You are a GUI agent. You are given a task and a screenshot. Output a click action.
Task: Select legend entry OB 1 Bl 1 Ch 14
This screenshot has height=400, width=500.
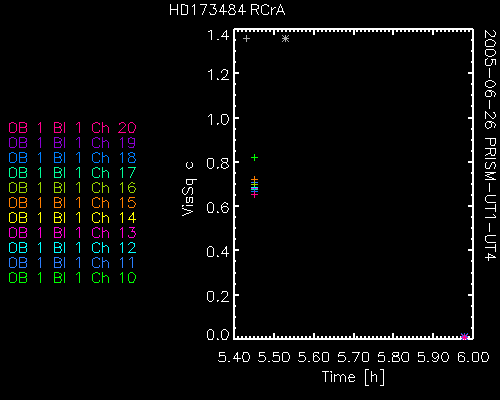tap(72, 218)
